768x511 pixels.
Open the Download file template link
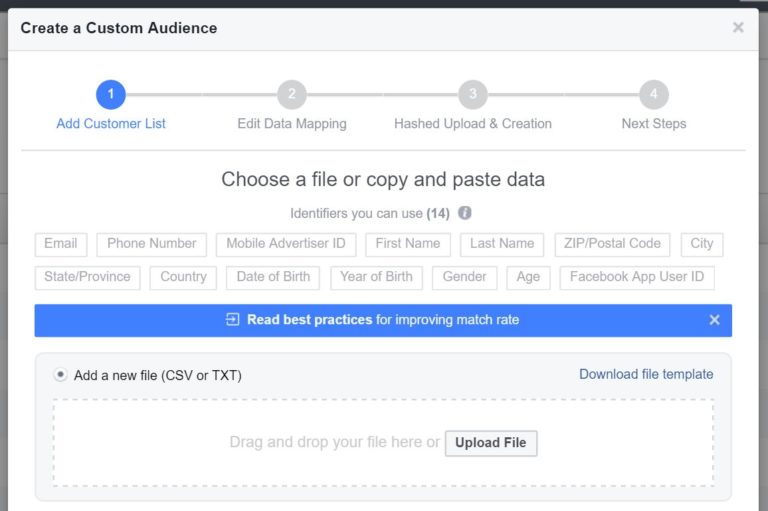click(x=646, y=374)
